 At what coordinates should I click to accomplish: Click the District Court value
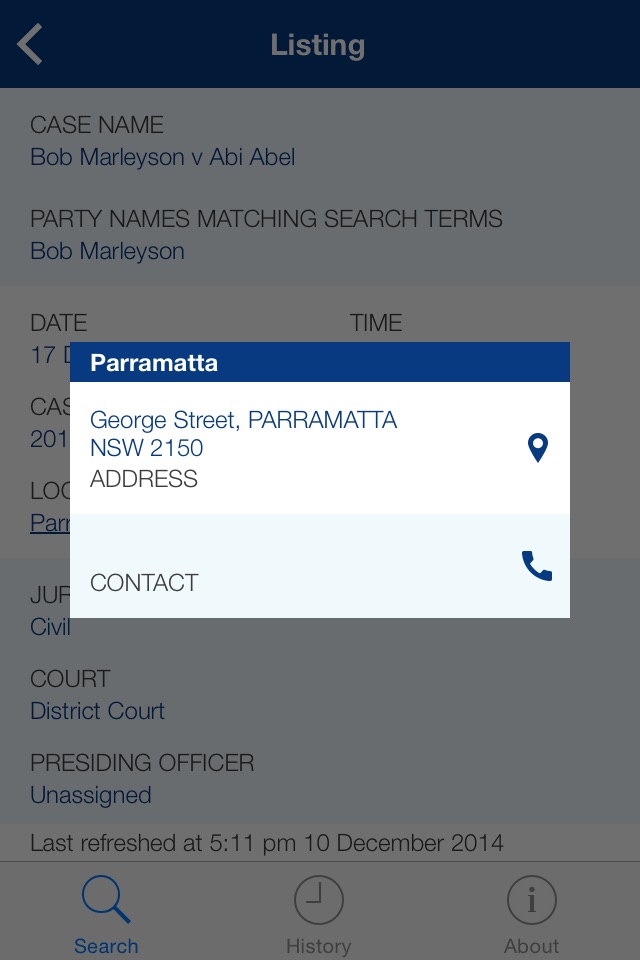click(97, 711)
